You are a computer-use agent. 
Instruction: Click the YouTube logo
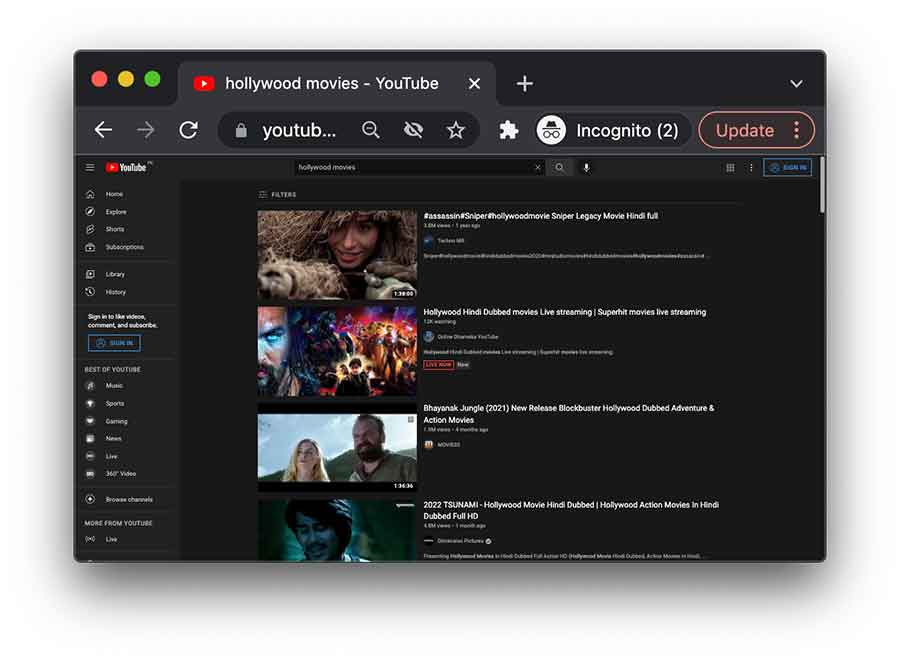pos(127,167)
